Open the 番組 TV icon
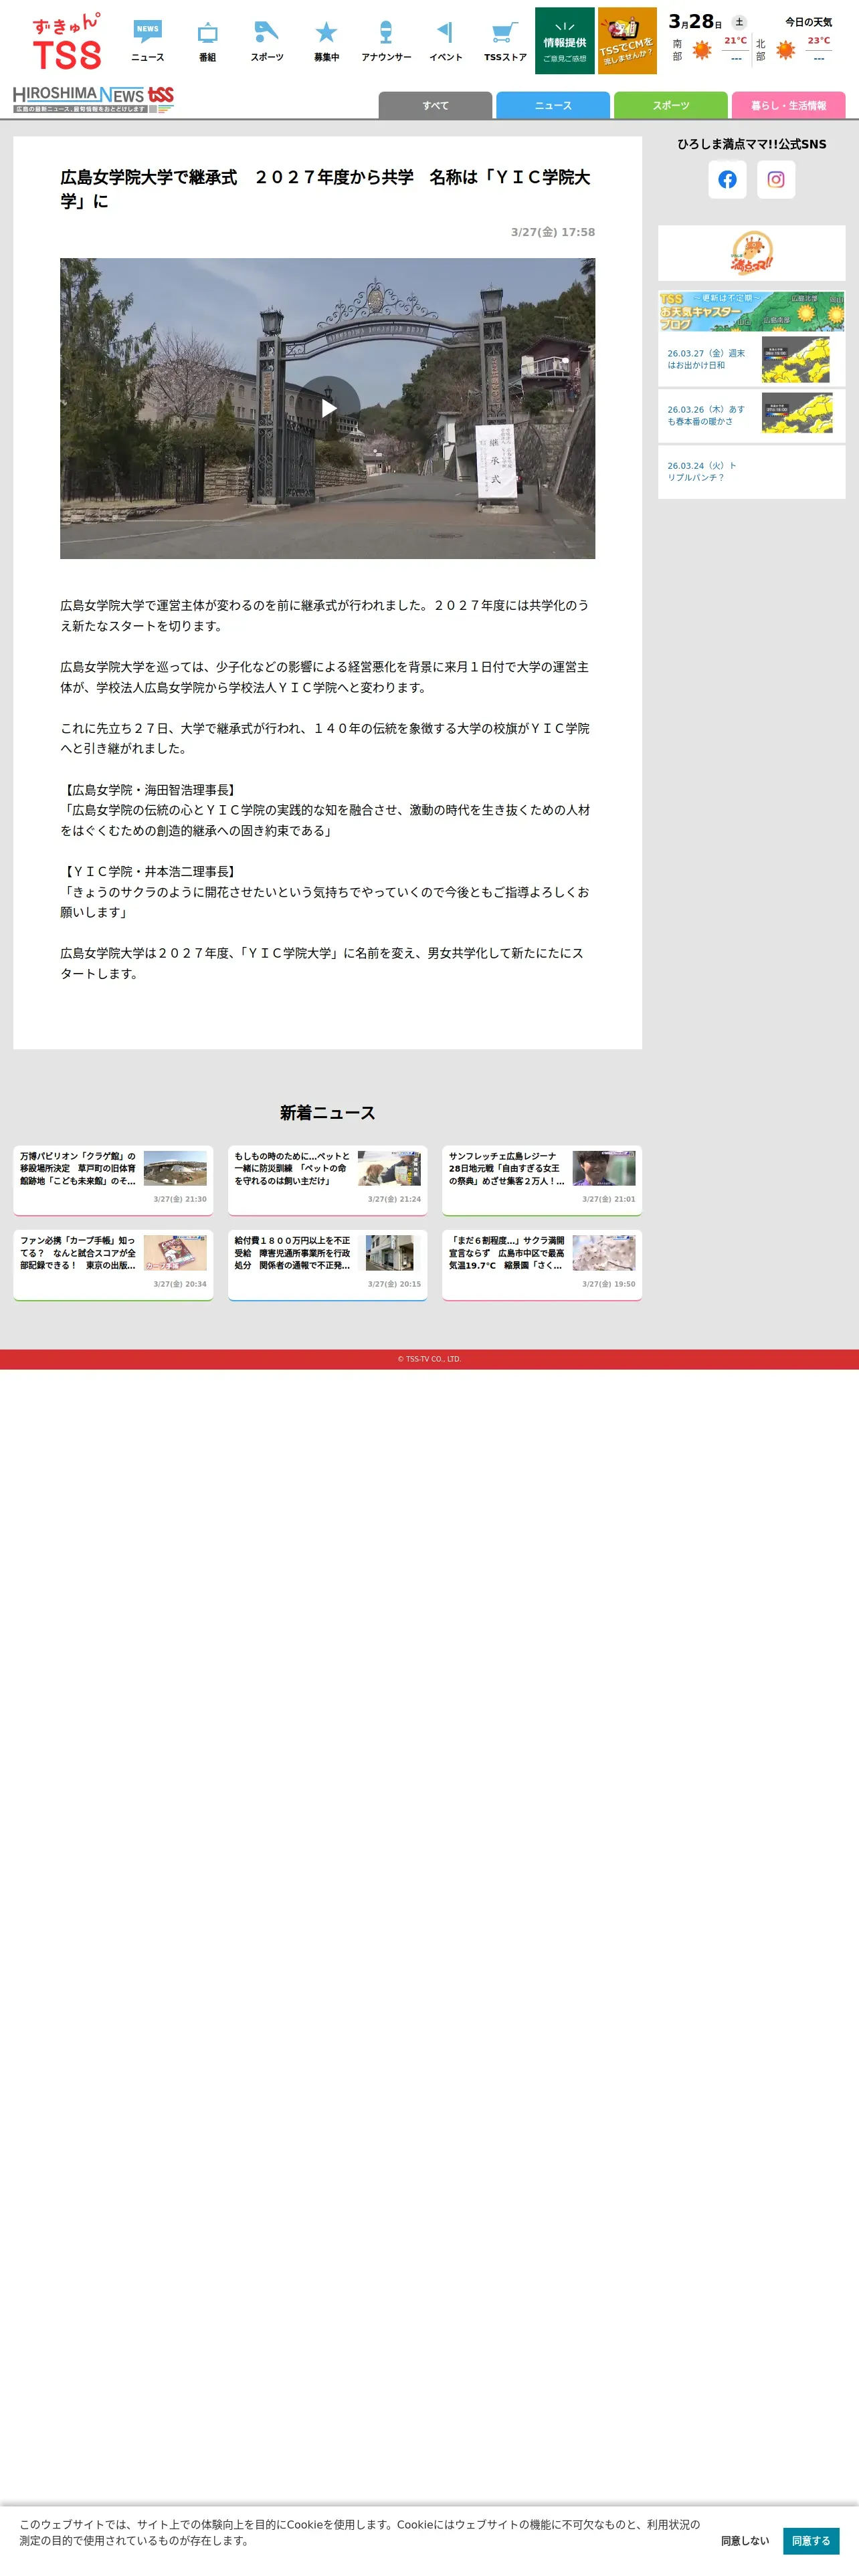Image resolution: width=859 pixels, height=2576 pixels. (207, 41)
